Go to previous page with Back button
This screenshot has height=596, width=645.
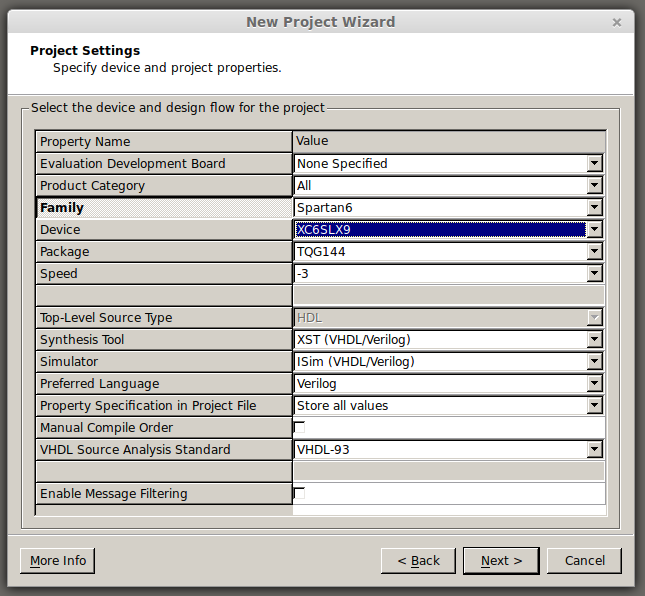pyautogui.click(x=418, y=561)
